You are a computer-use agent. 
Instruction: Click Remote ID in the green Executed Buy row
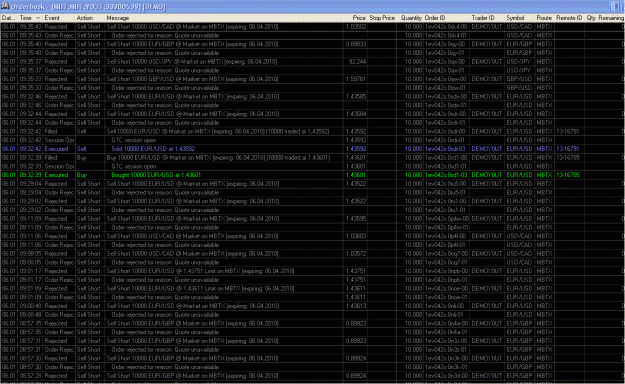[x=568, y=175]
